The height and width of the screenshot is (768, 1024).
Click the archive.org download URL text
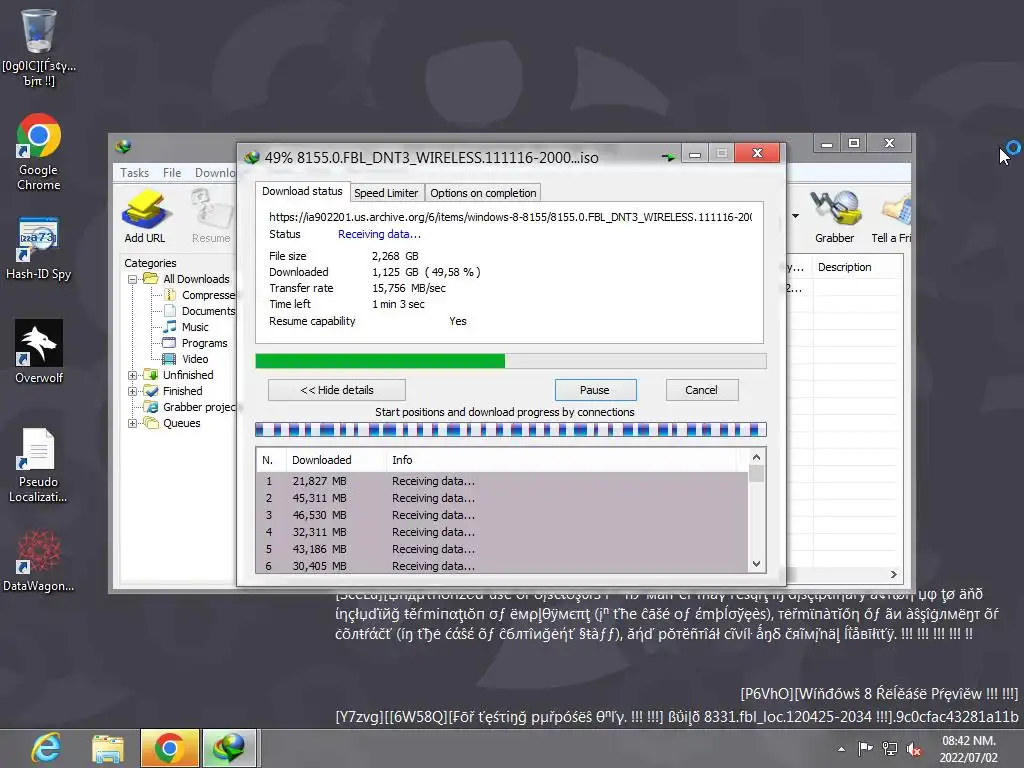tap(511, 217)
